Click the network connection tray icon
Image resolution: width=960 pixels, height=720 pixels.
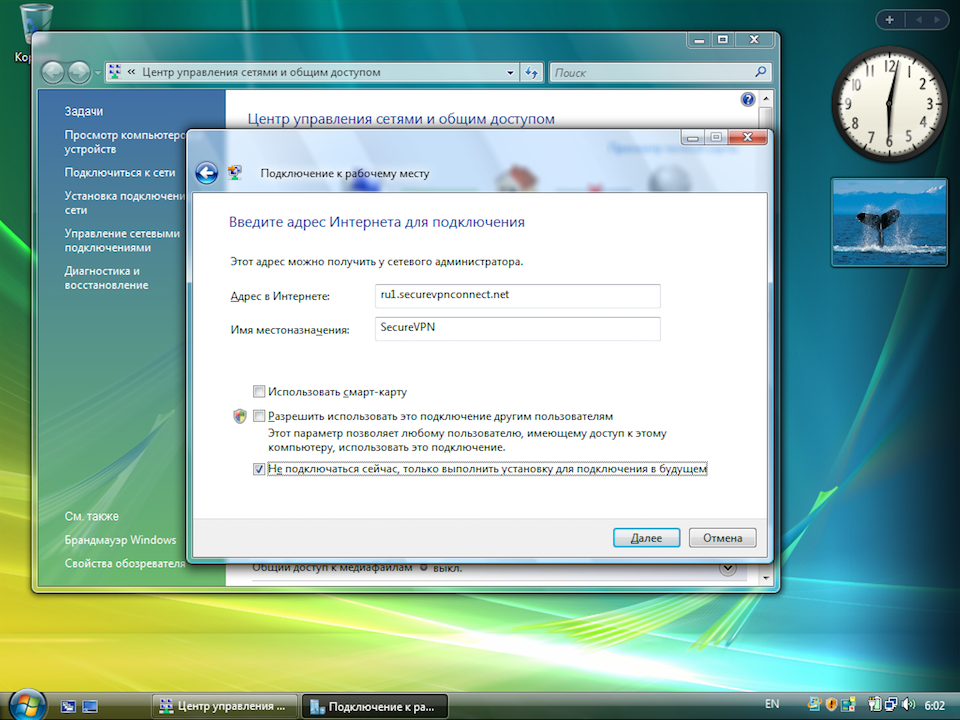tap(891, 705)
